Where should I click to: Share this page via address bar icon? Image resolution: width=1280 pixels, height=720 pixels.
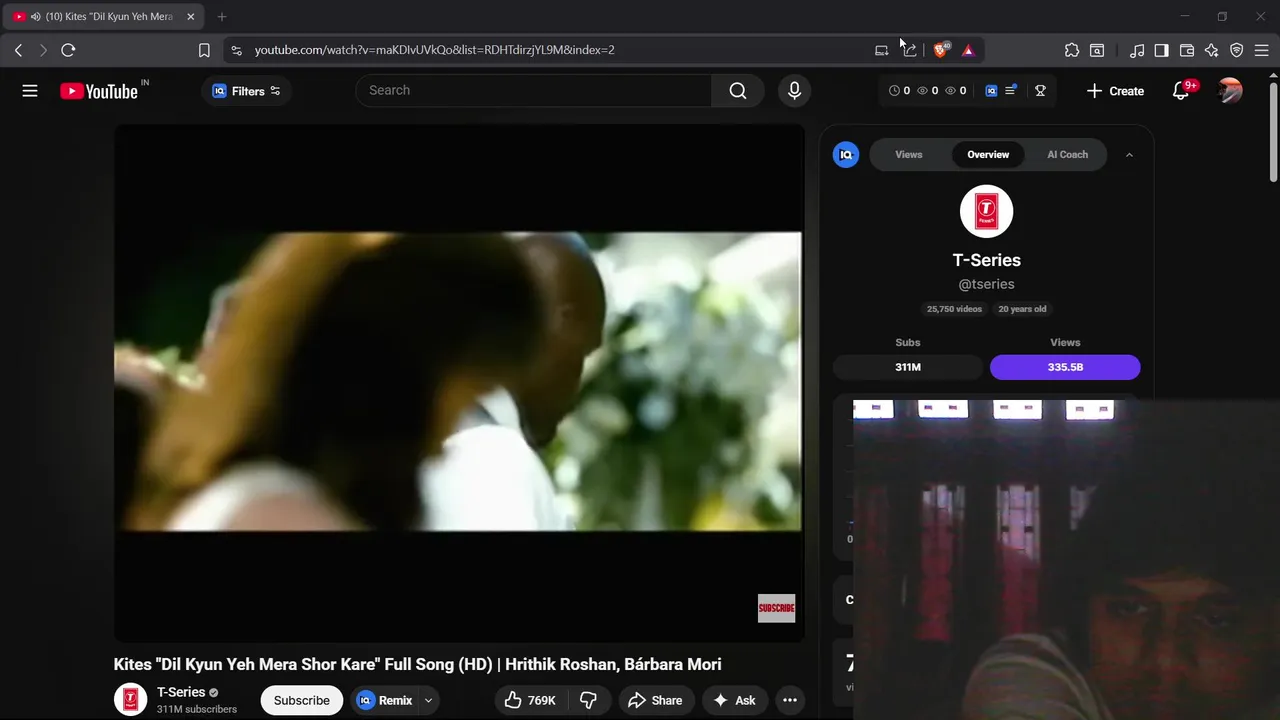pos(910,50)
